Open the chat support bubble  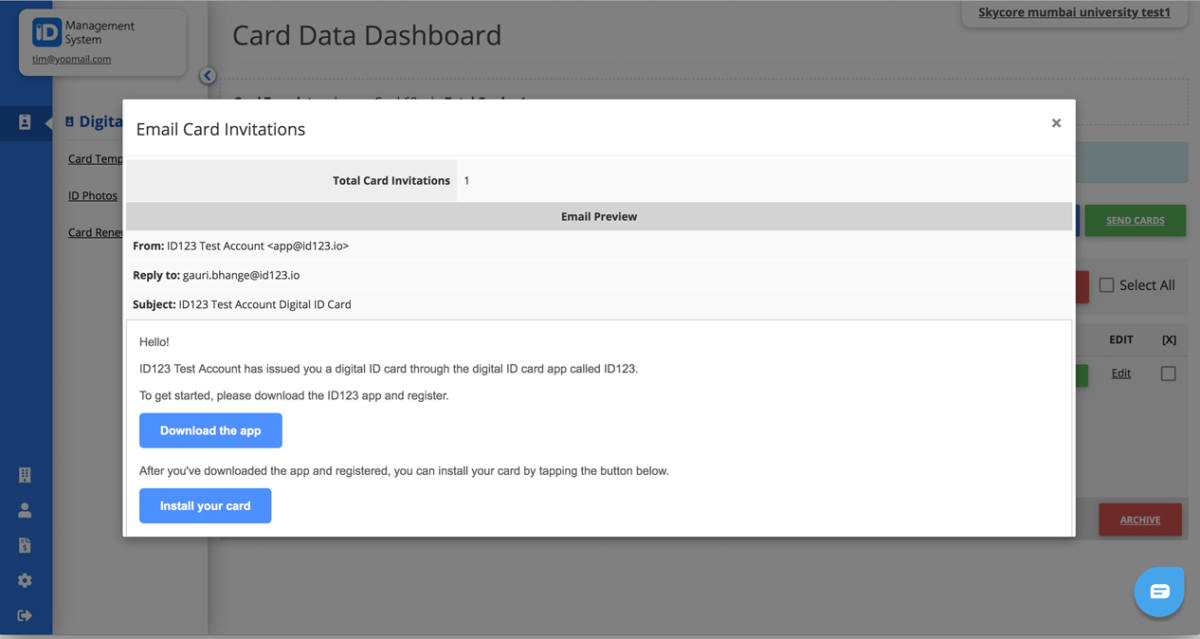(x=1159, y=592)
